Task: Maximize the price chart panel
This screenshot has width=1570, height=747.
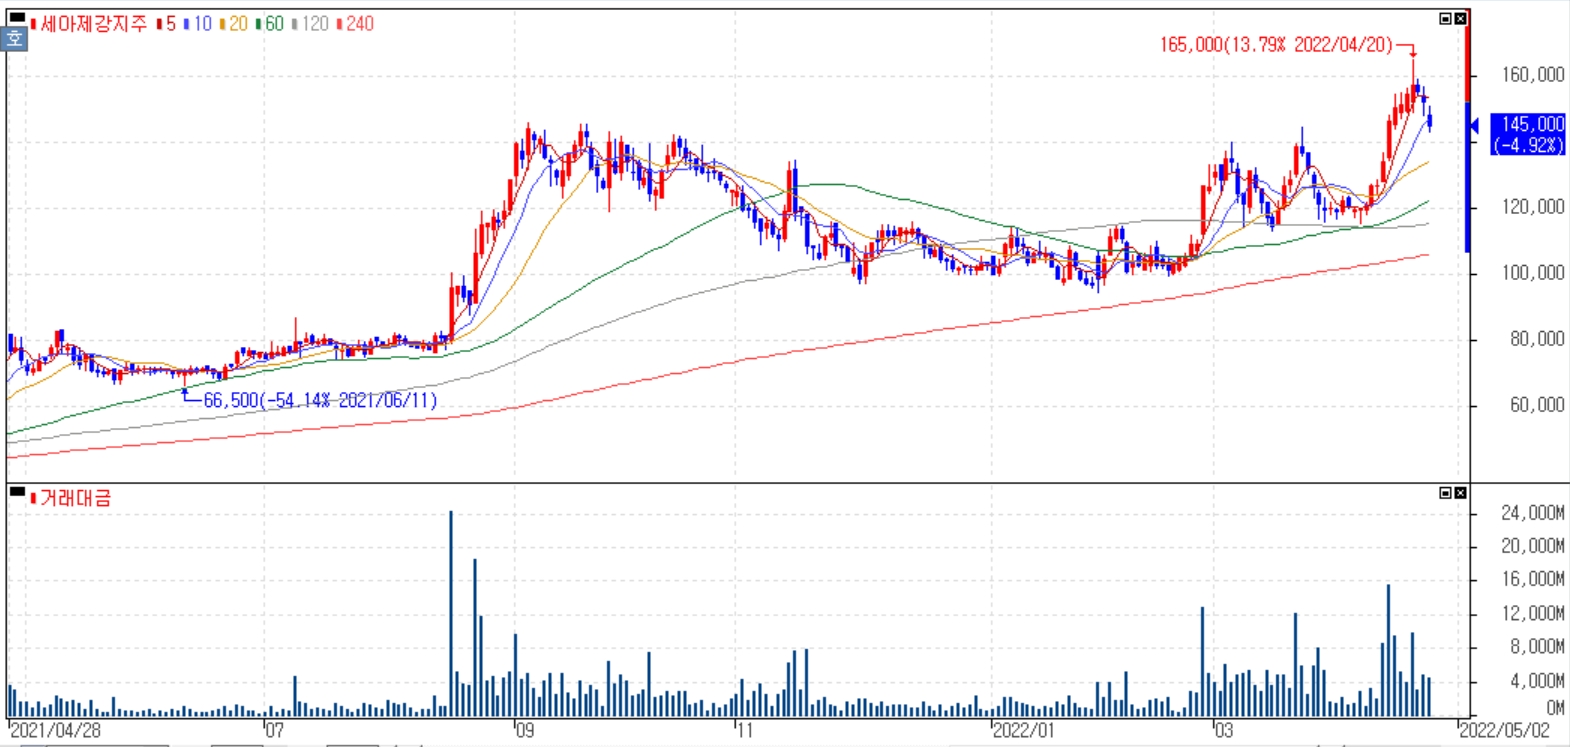Action: pos(1445,19)
